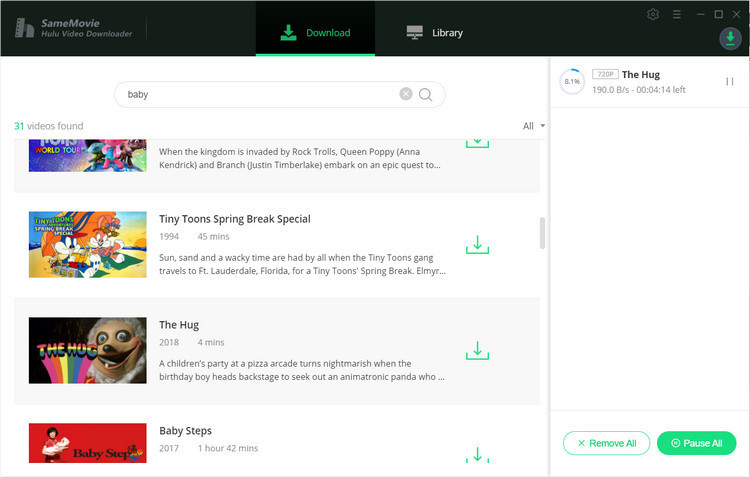Click download icon for The Hug
The height and width of the screenshot is (477, 750).
pyautogui.click(x=477, y=350)
